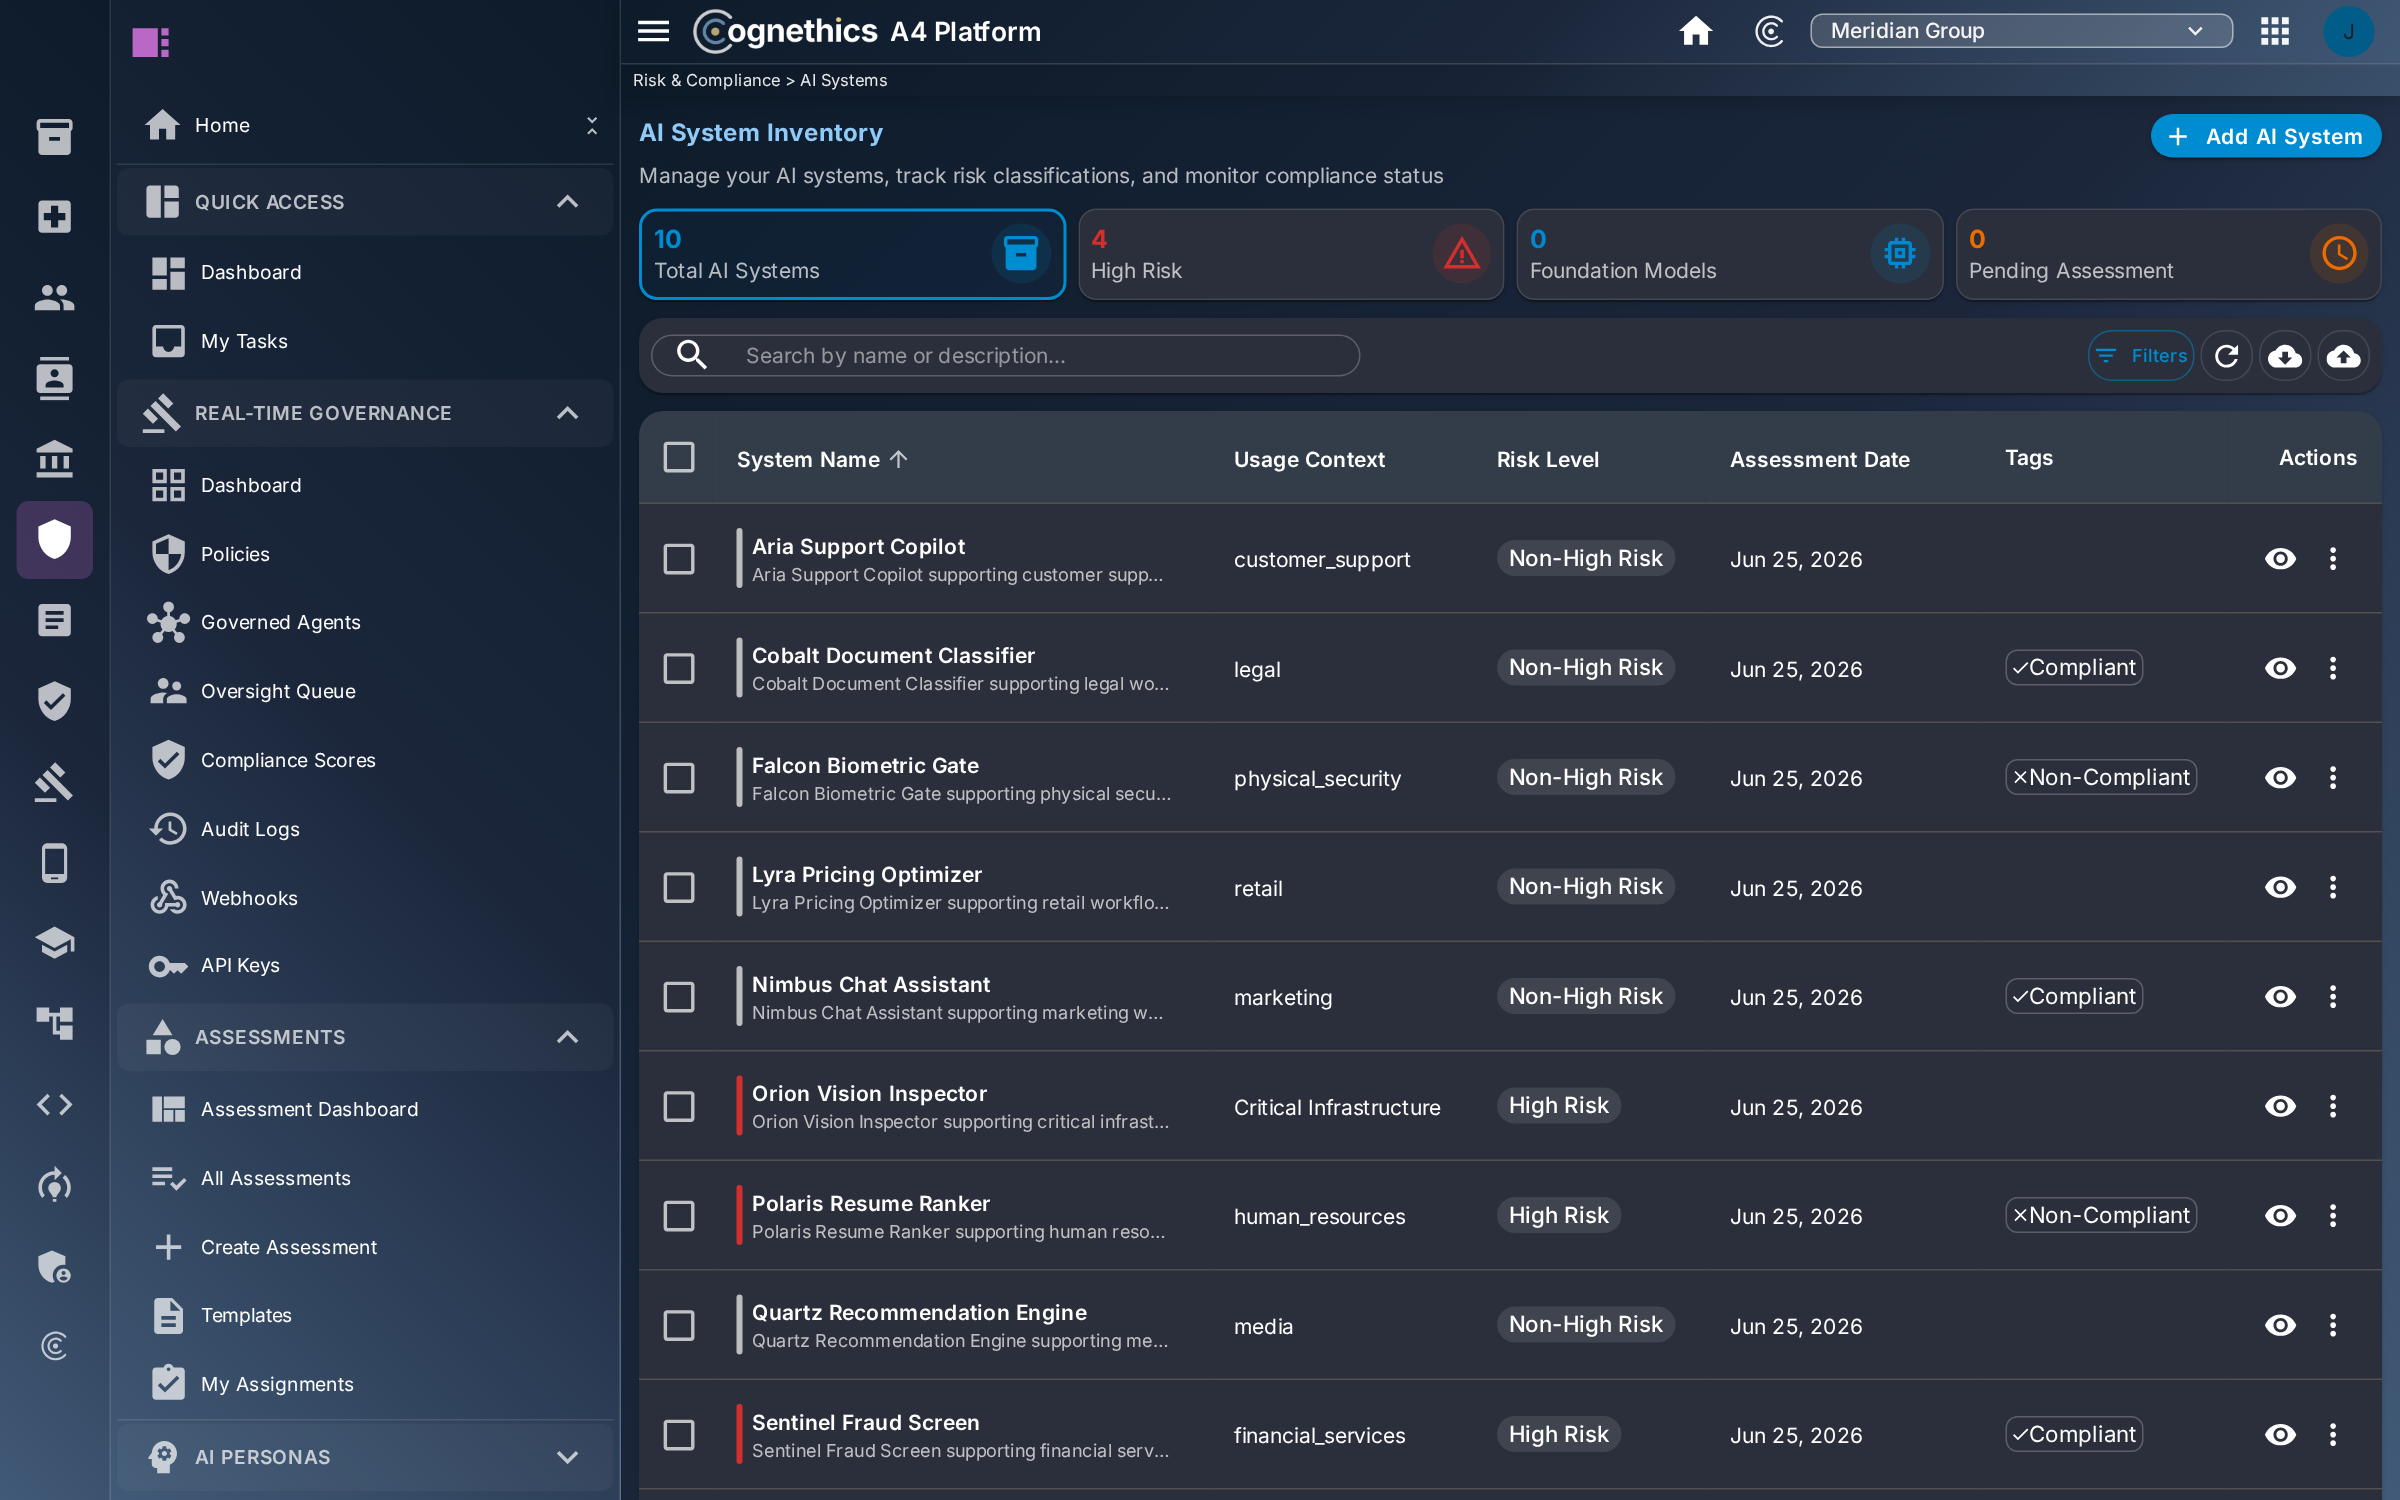This screenshot has height=1500, width=2400.
Task: Tick the select-all checkbox in table header
Action: tap(679, 458)
